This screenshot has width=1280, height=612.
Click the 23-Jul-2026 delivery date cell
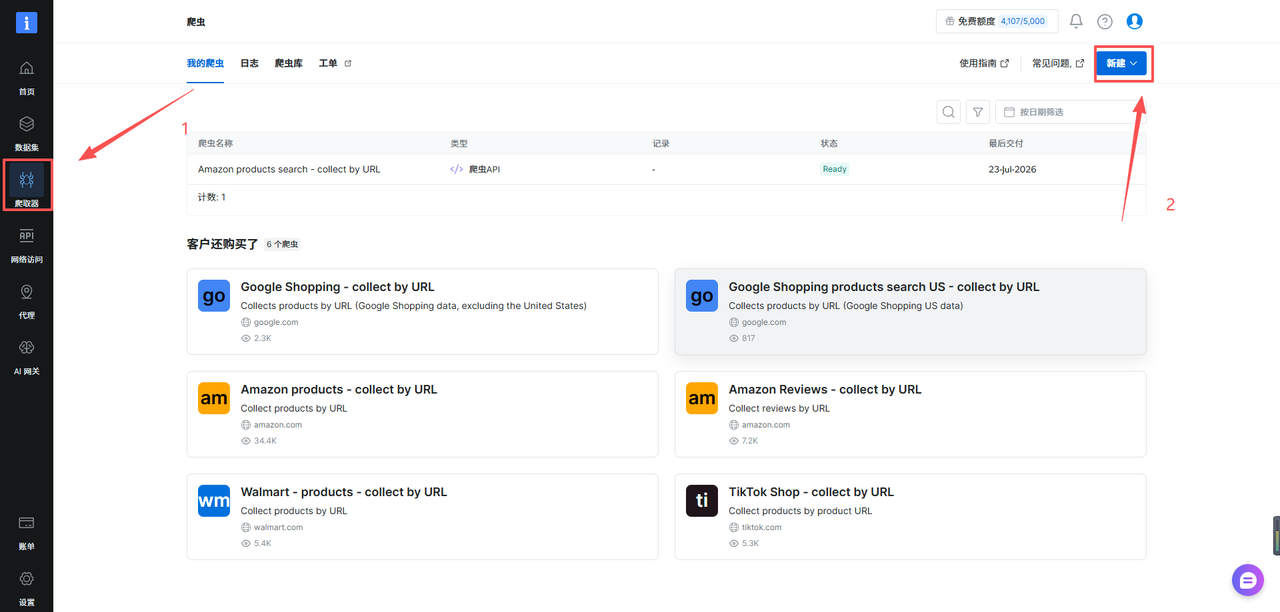(x=1012, y=169)
